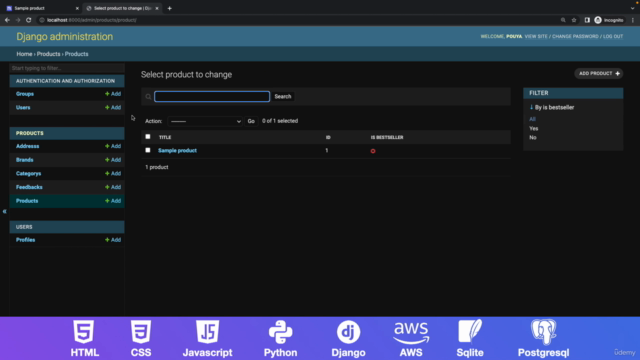The width and height of the screenshot is (640, 360).
Task: Add a new Address
Action: [113, 146]
